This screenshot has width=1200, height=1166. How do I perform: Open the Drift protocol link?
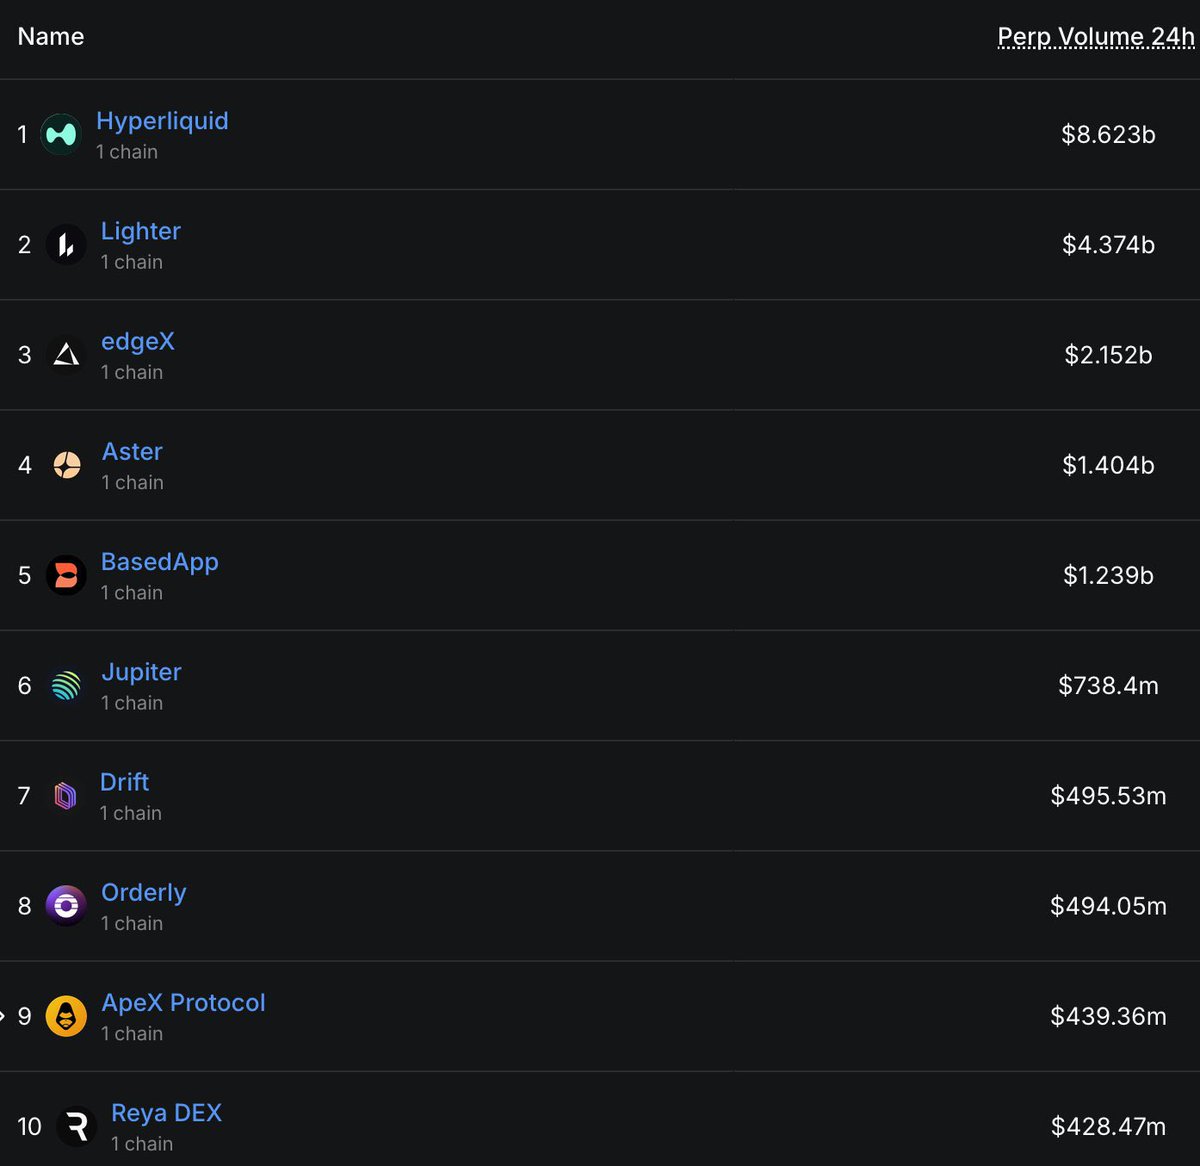tap(124, 782)
